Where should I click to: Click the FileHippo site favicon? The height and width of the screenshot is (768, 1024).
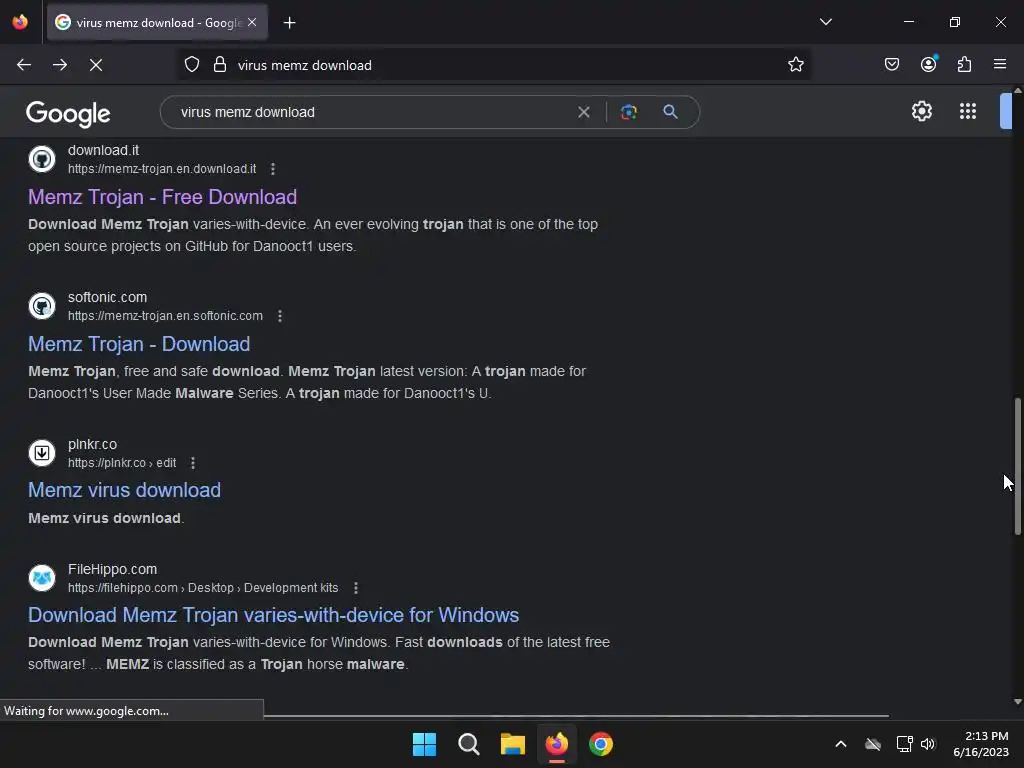point(42,577)
